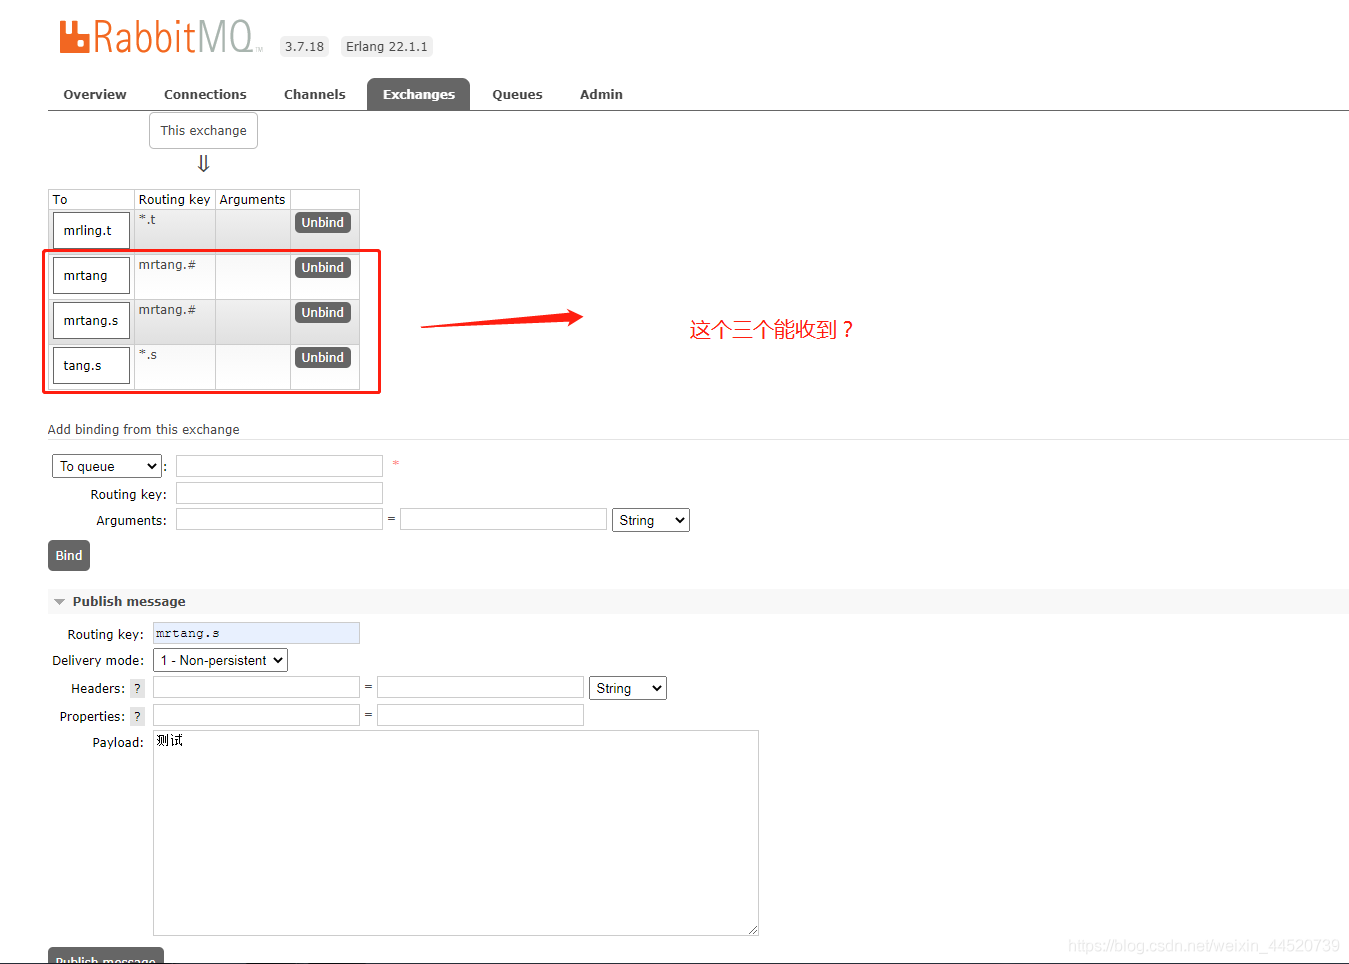Select the Exchanges tab
This screenshot has width=1349, height=964.
418,94
